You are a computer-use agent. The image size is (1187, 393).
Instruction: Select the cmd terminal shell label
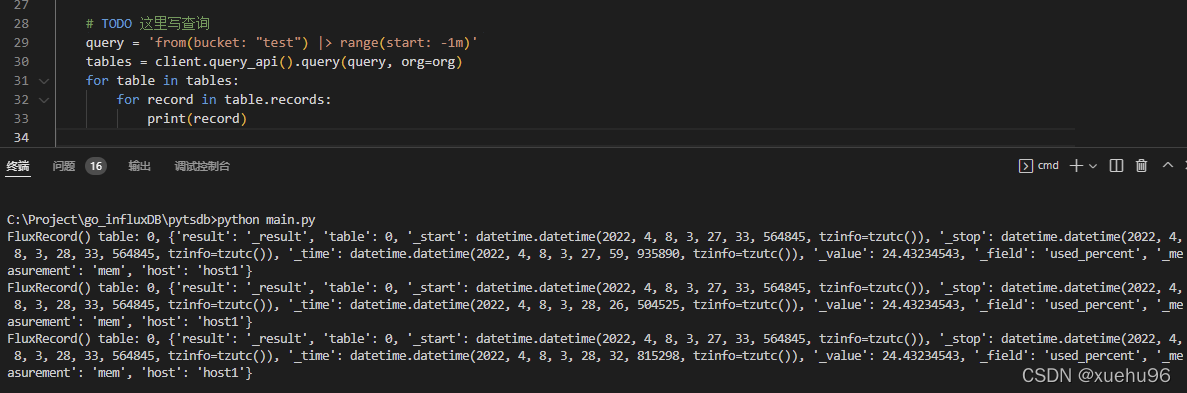point(1048,166)
